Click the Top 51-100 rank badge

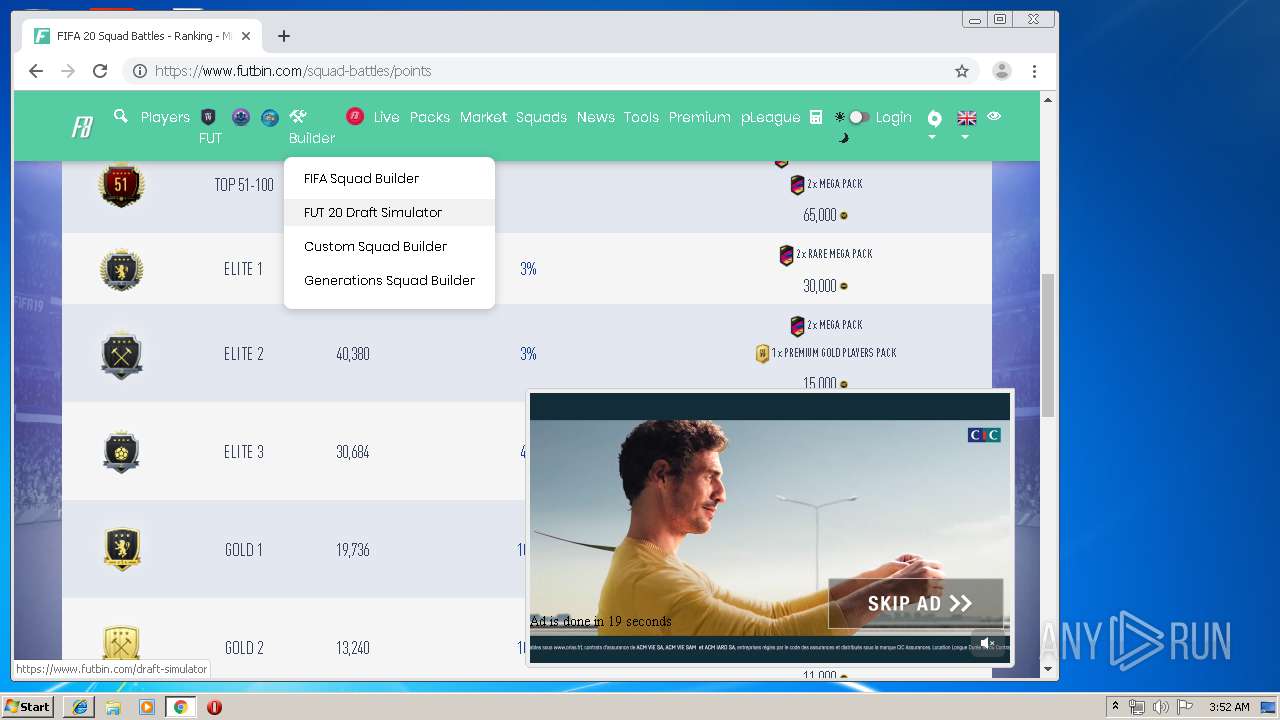tap(121, 185)
